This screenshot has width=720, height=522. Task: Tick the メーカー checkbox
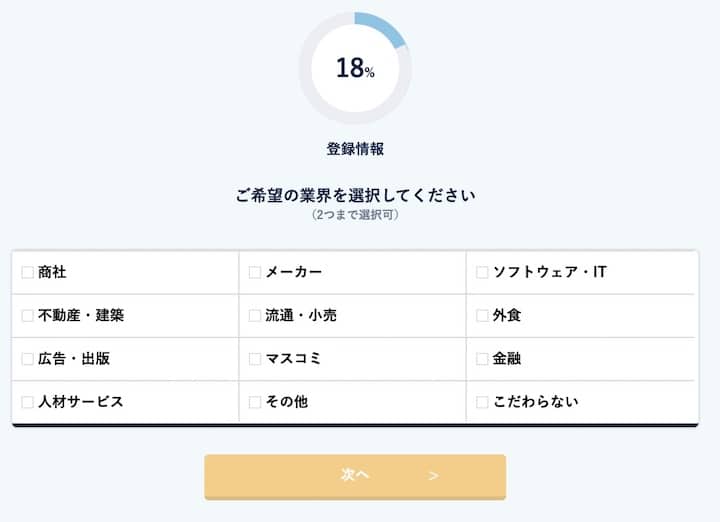255,272
